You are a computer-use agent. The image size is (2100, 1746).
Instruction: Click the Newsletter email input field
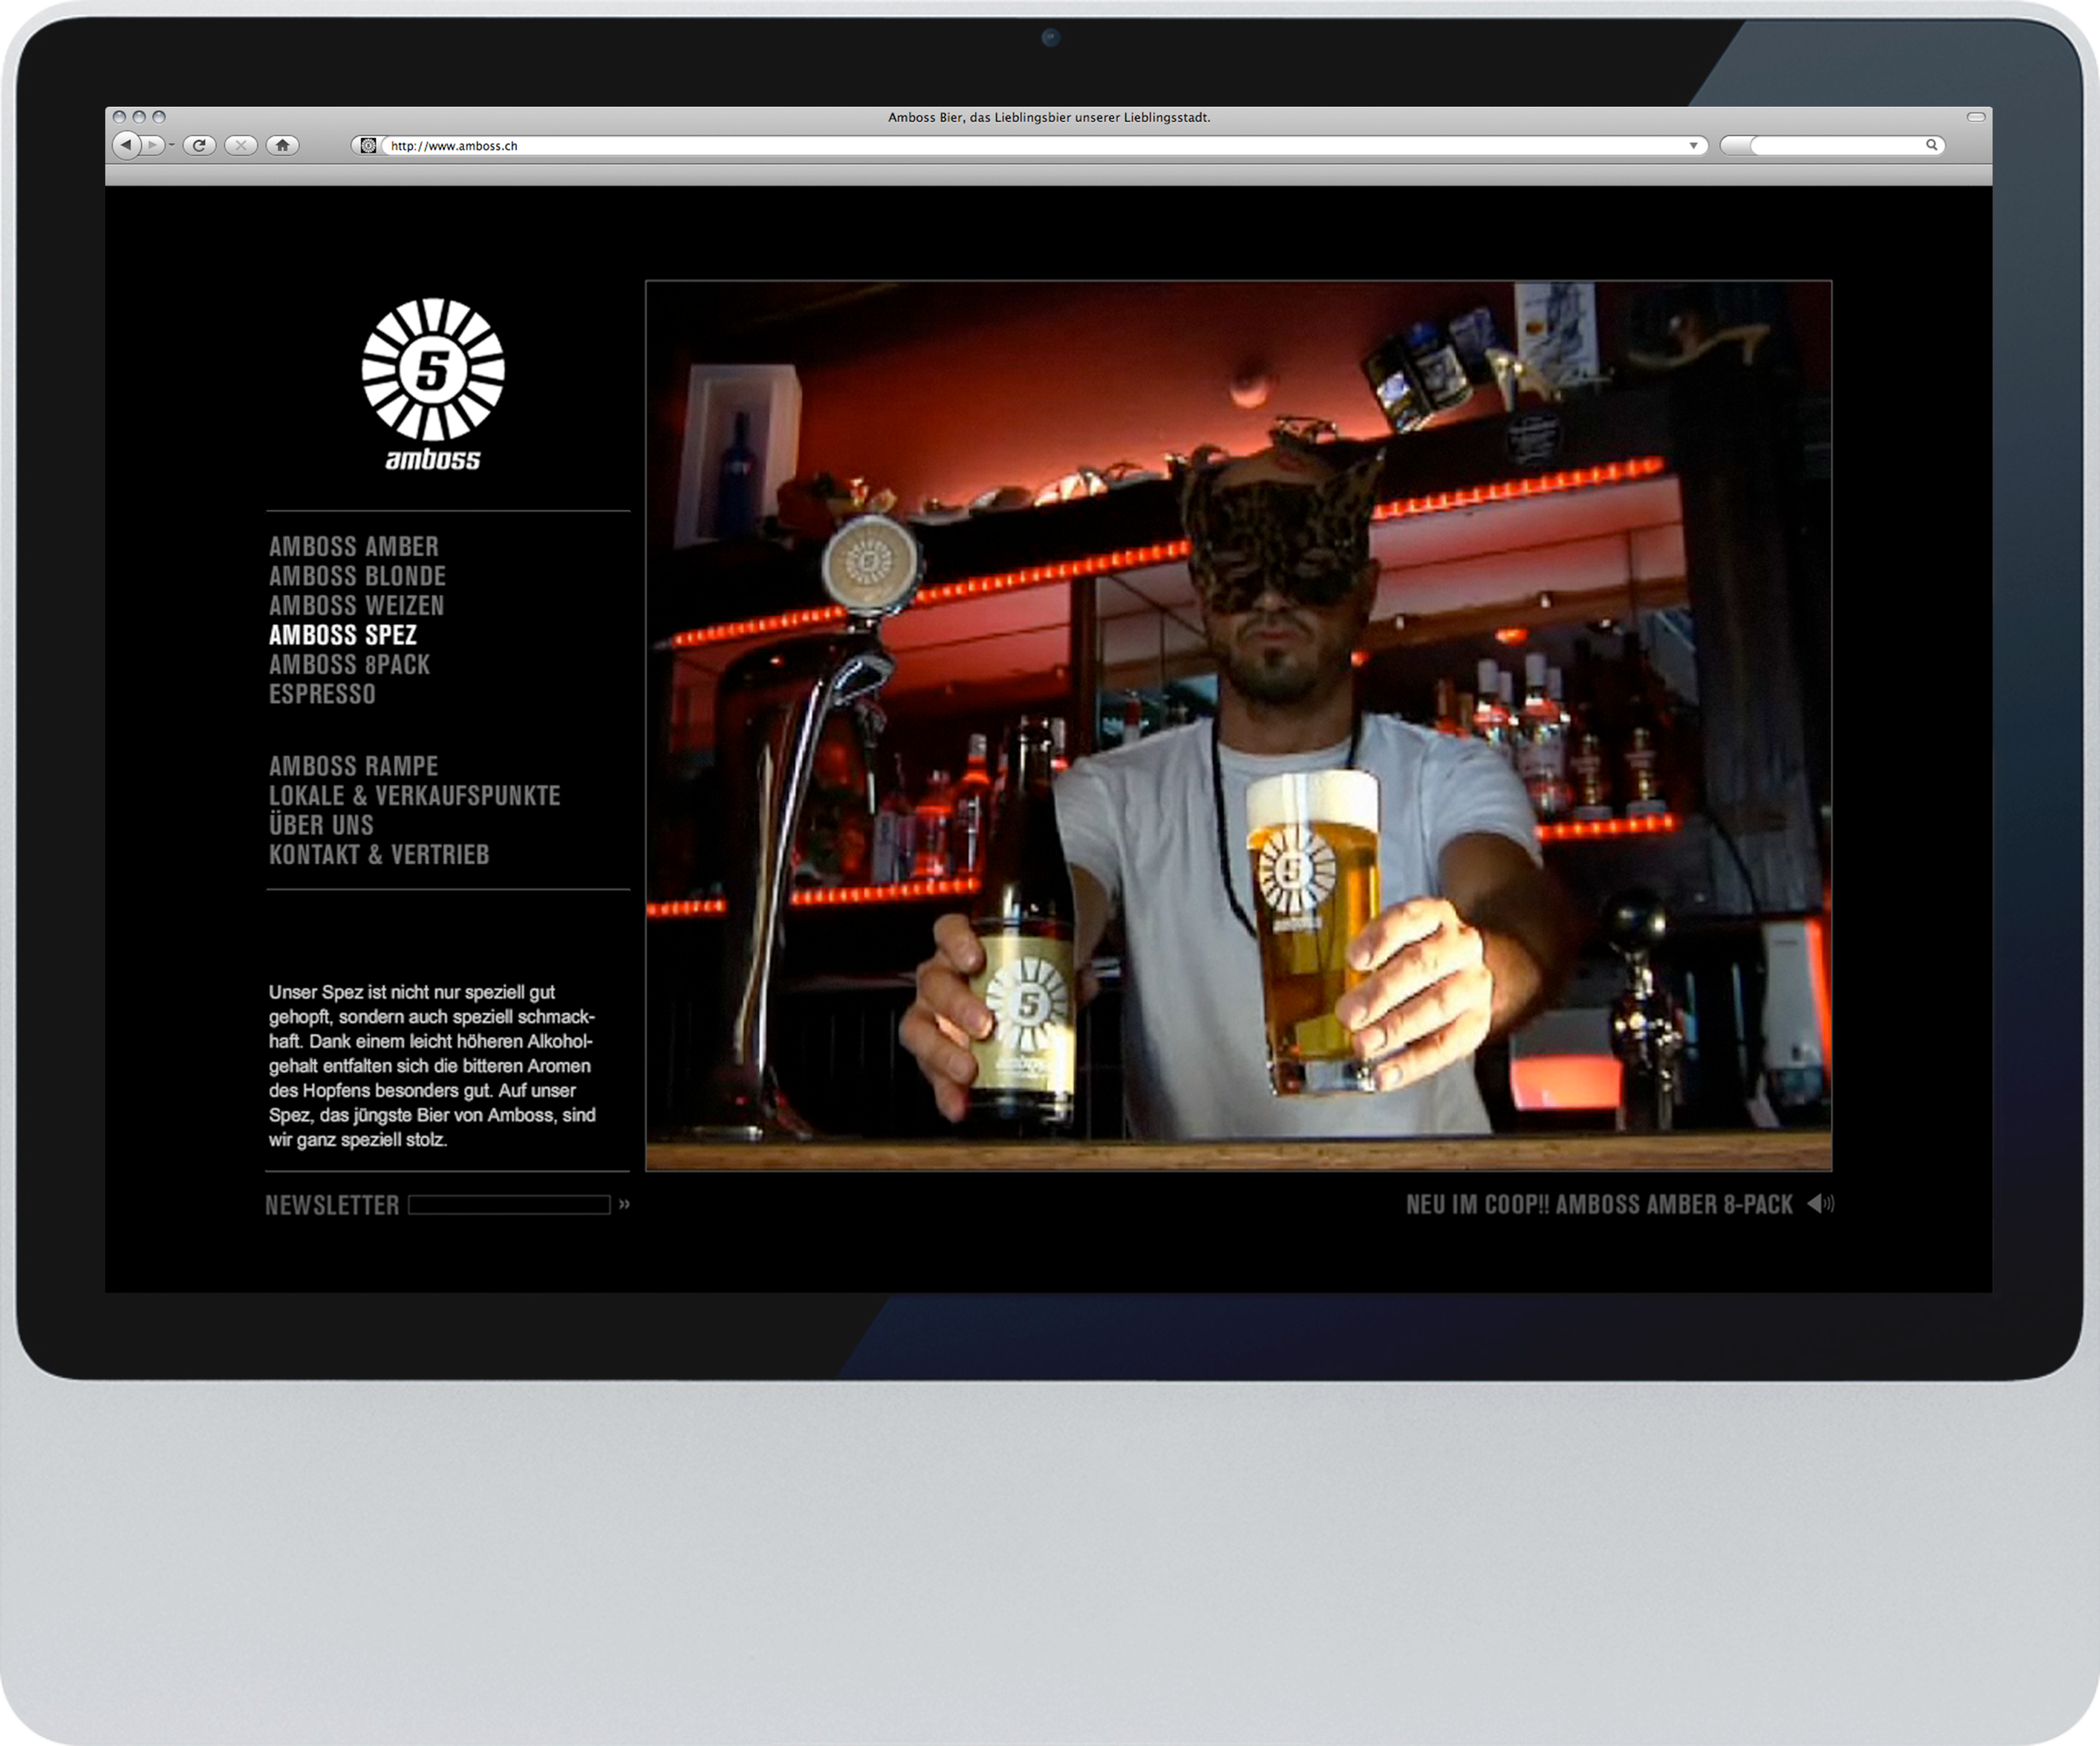pyautogui.click(x=509, y=1205)
